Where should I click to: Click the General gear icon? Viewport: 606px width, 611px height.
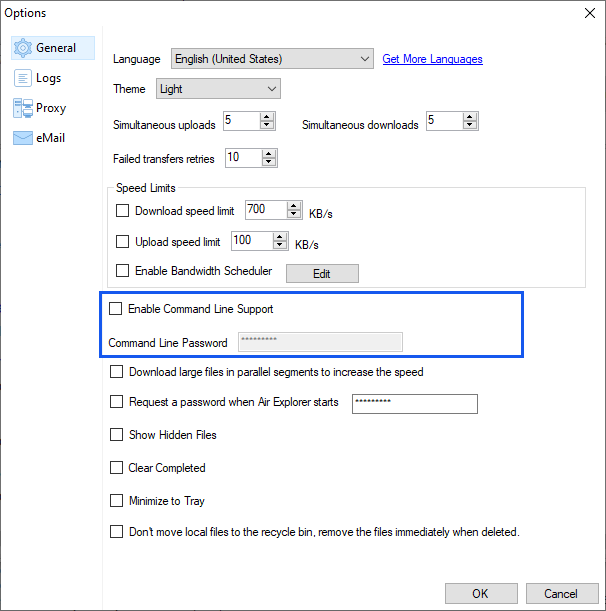click(x=23, y=48)
